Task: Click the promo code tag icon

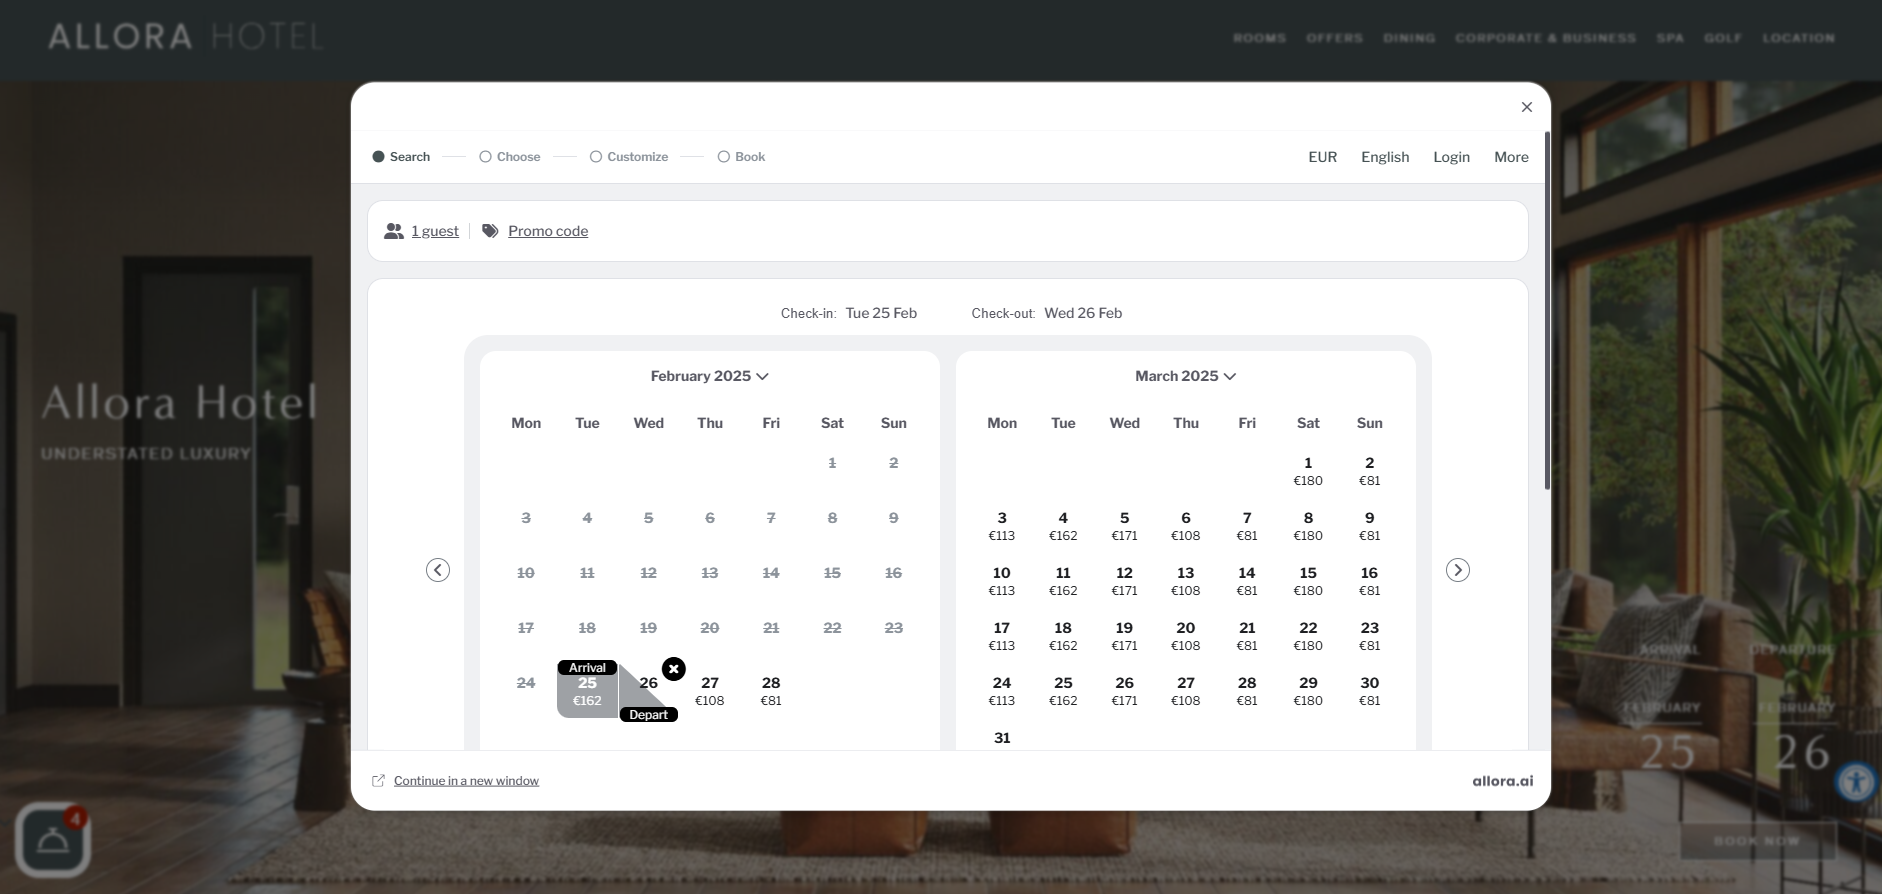Action: tap(490, 231)
